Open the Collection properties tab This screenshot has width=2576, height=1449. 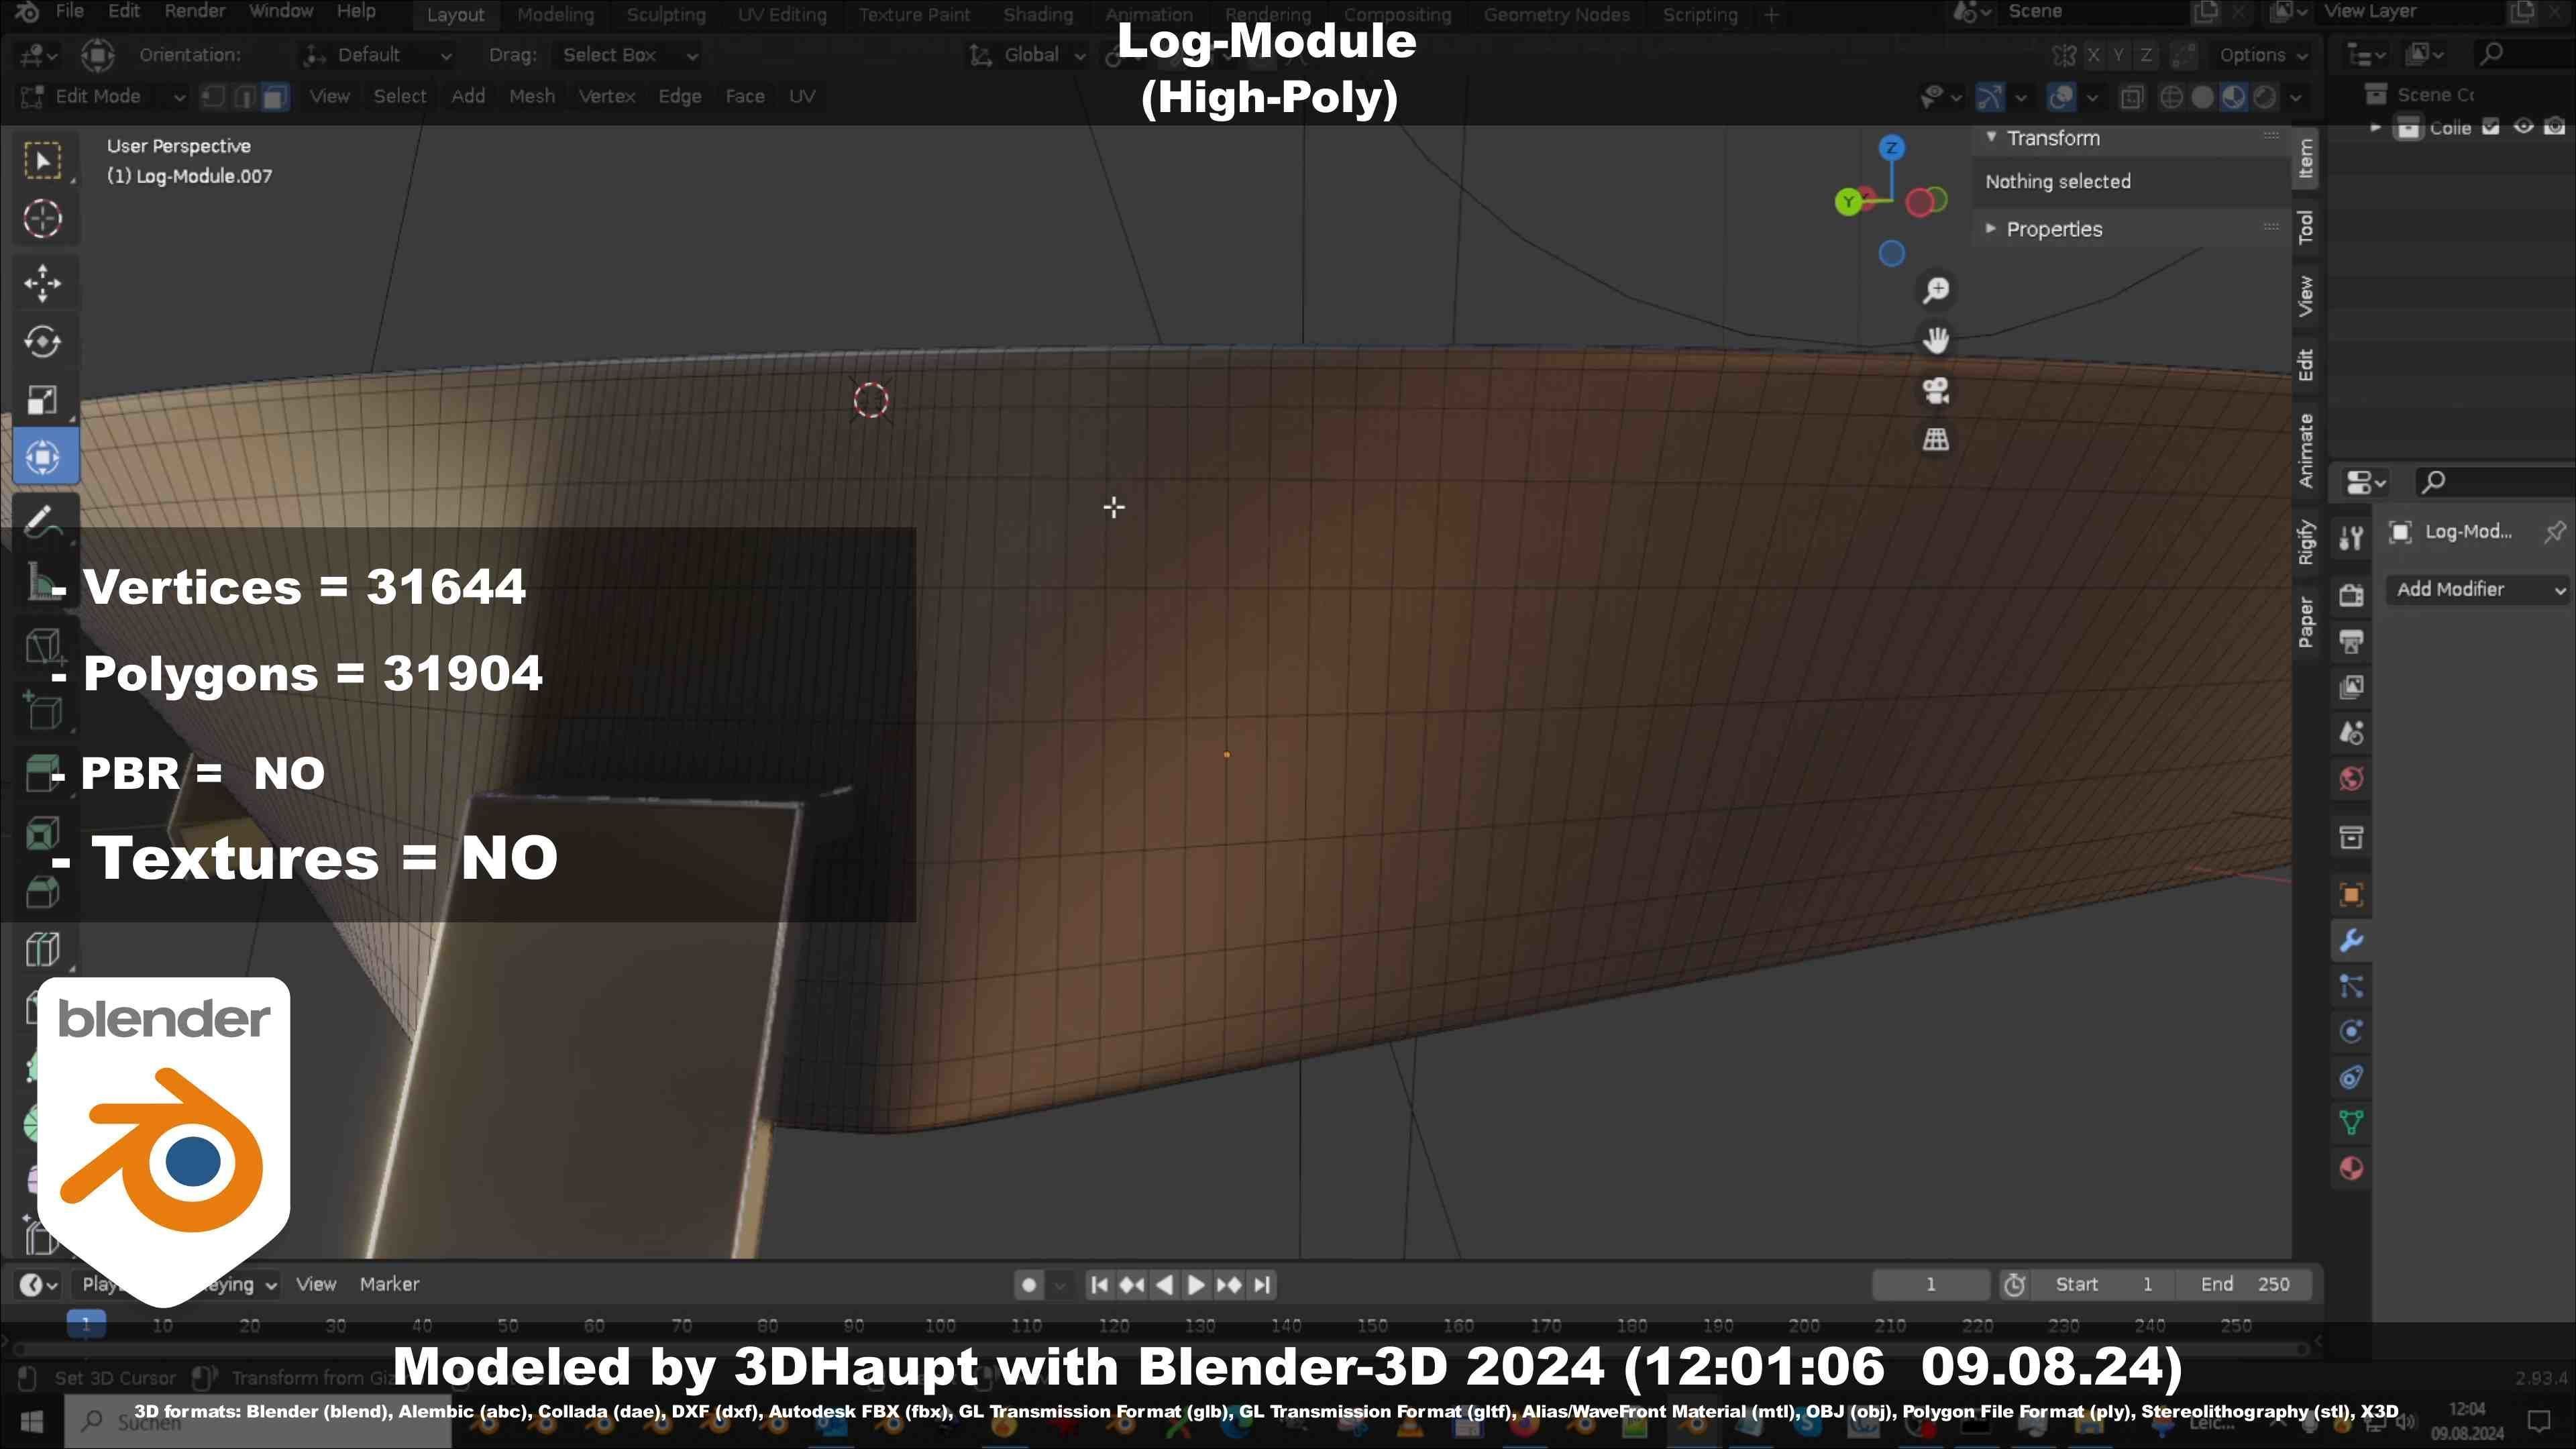tap(2351, 837)
